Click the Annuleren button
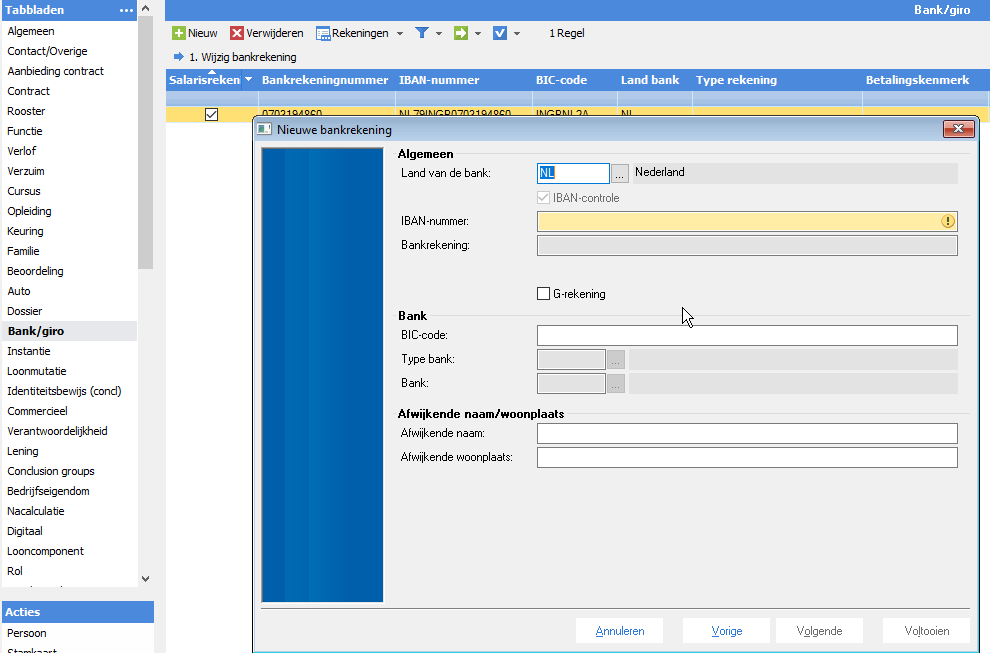 [619, 631]
